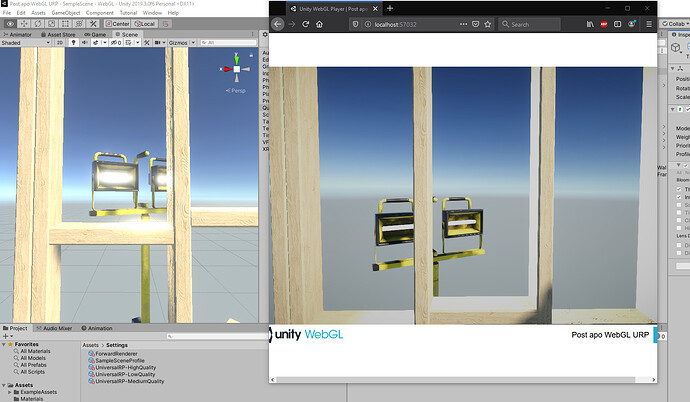This screenshot has height=402, width=690.
Task: Bookmark this page with star icon
Action: (488, 24)
